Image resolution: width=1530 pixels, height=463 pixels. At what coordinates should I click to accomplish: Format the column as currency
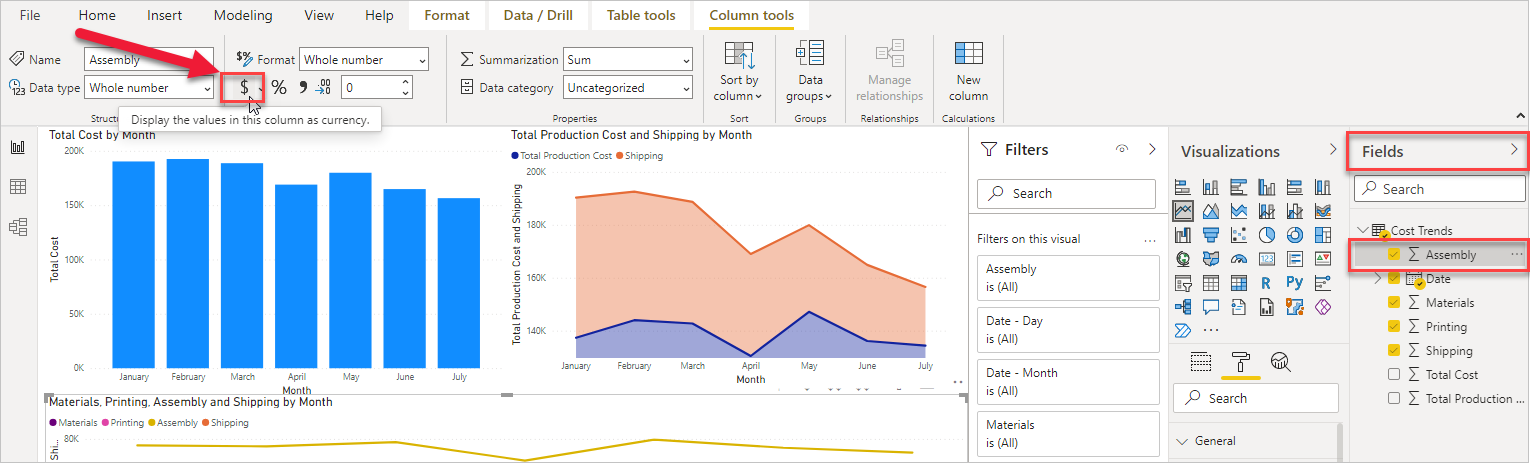[244, 88]
